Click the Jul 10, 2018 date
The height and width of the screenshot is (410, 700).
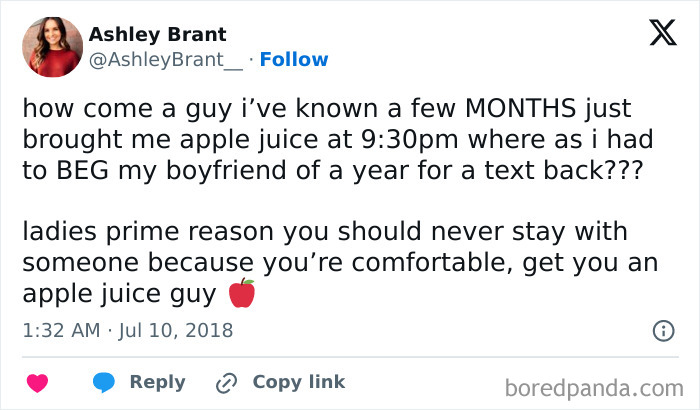coord(176,329)
